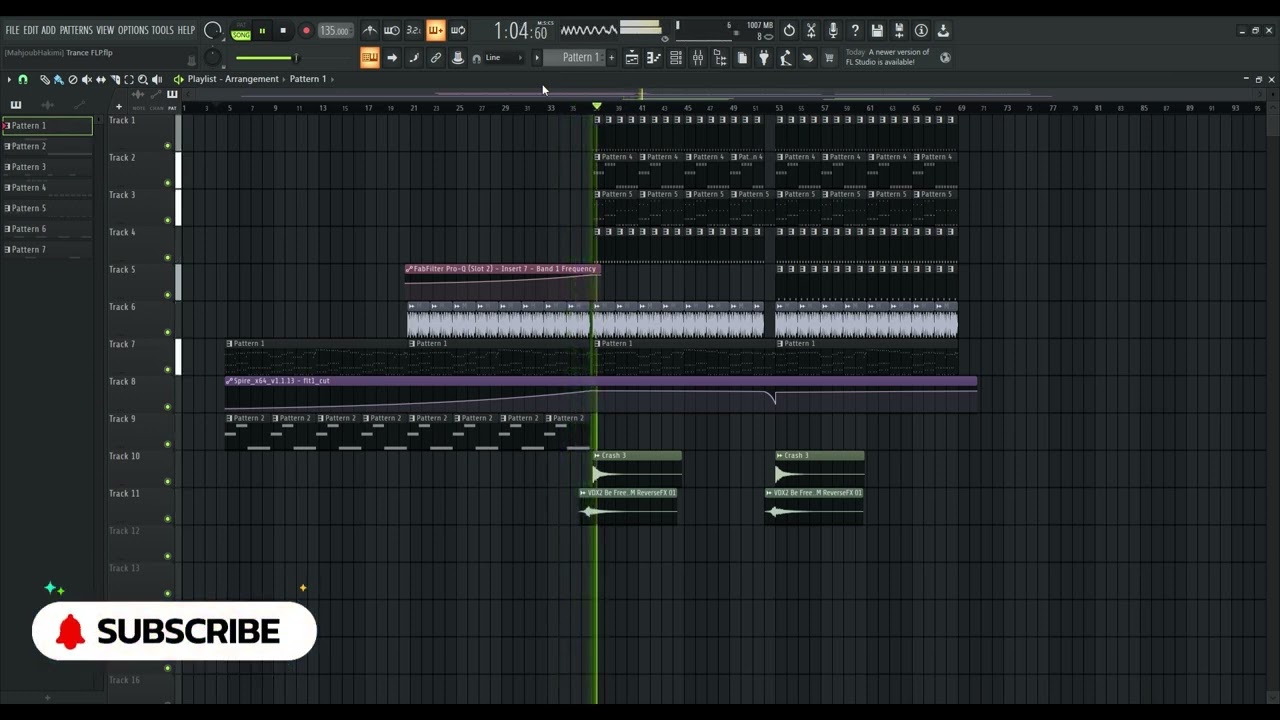
Task: Toggle typing keyboard to piano
Action: point(370,57)
